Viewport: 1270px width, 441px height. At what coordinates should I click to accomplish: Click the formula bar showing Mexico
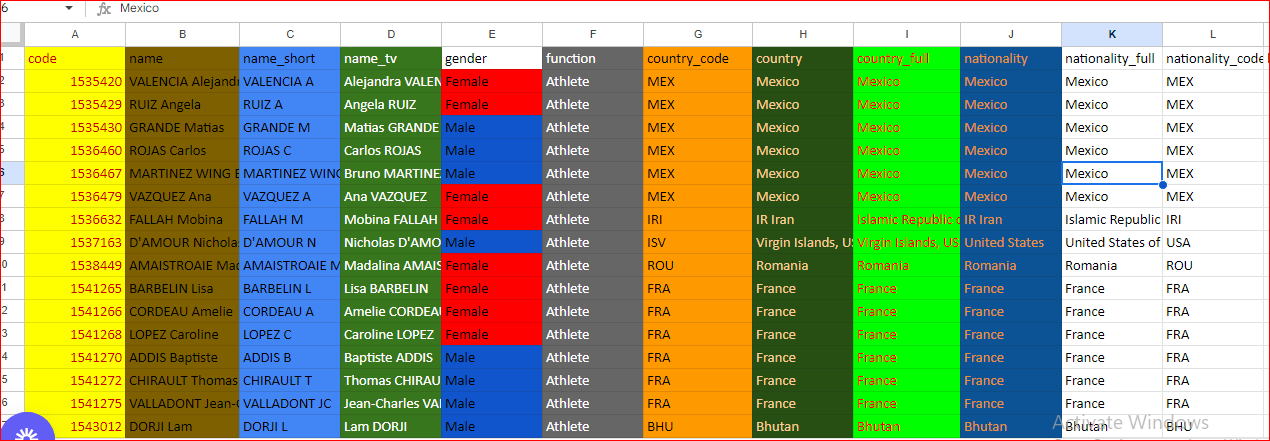tap(690, 8)
